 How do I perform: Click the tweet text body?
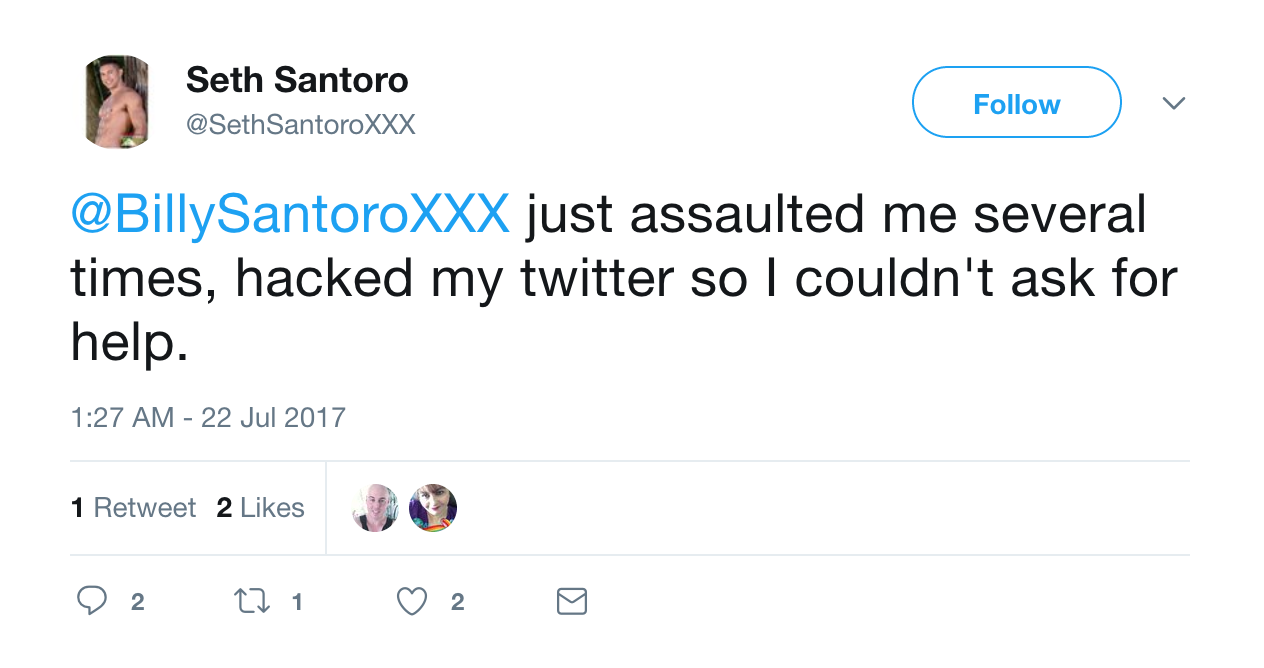coord(624,279)
